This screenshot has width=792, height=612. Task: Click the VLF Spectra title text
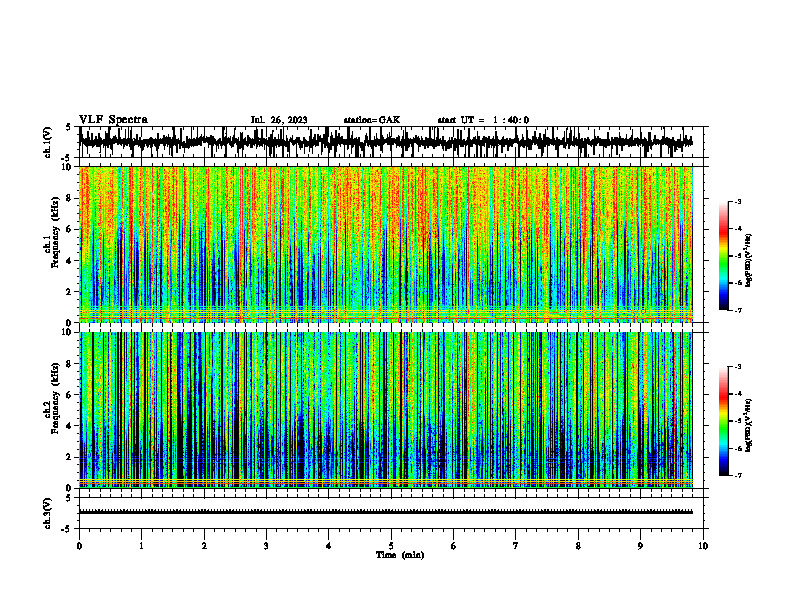click(x=113, y=120)
